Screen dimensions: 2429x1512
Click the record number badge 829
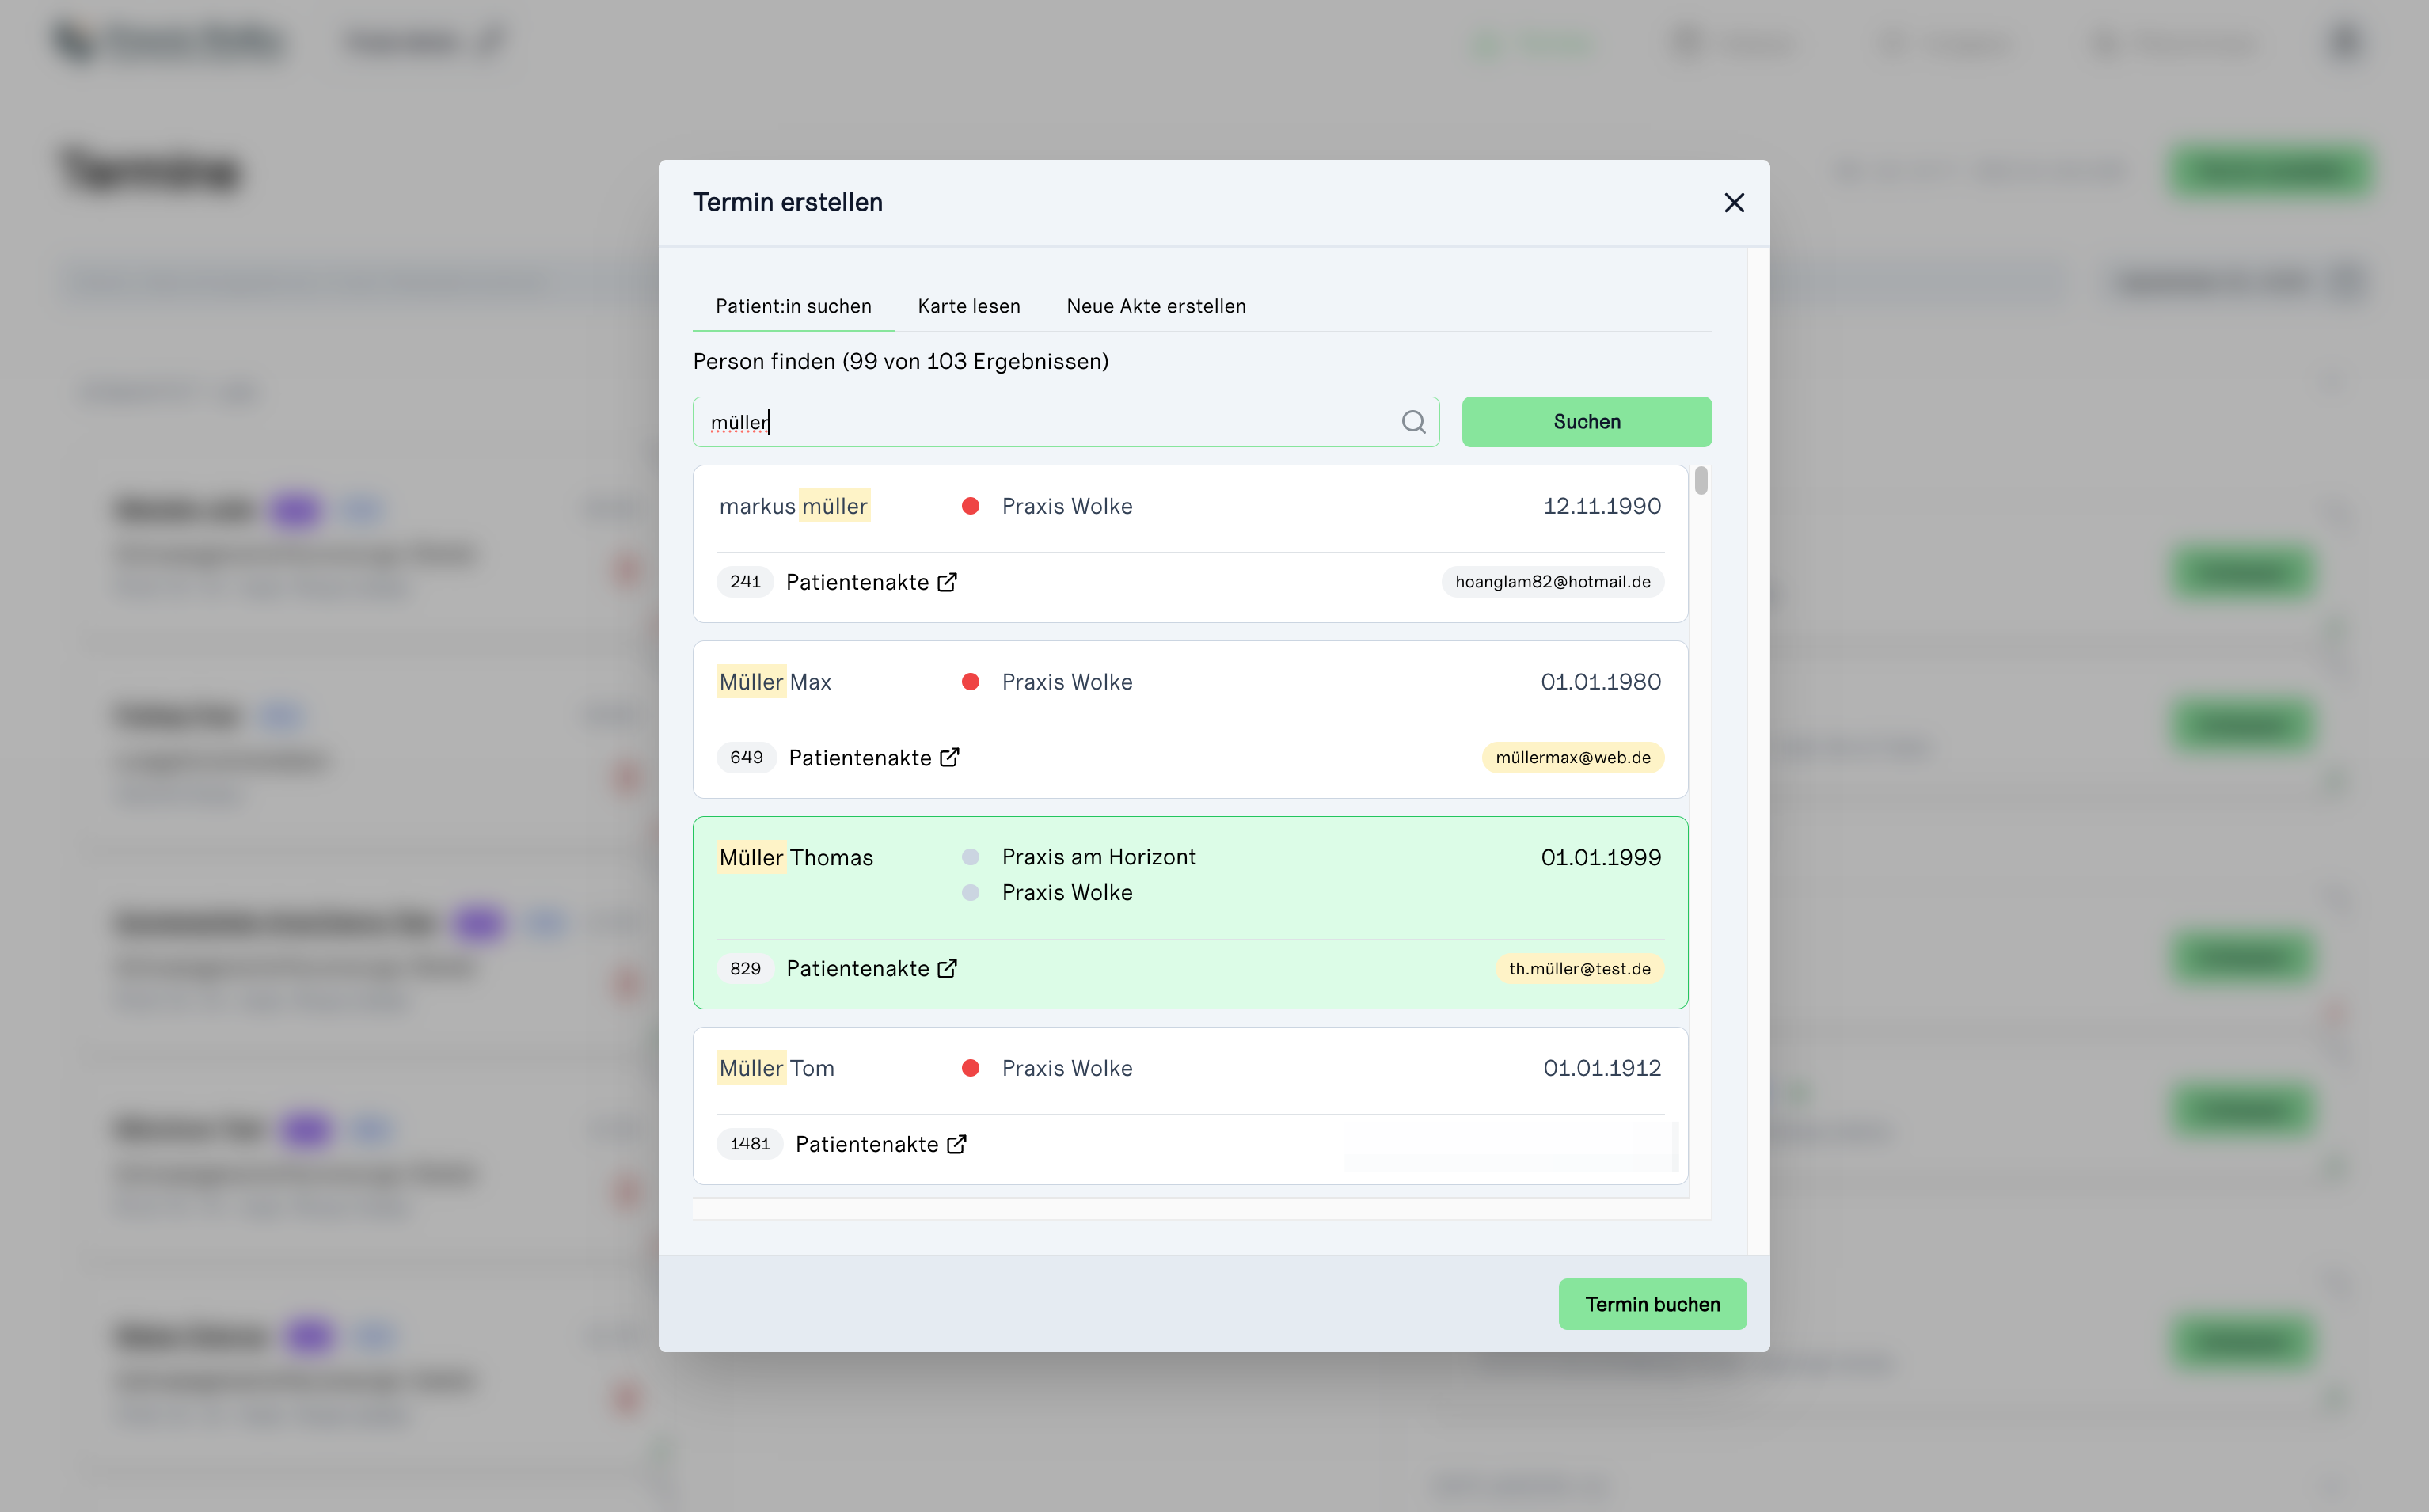[x=745, y=969]
